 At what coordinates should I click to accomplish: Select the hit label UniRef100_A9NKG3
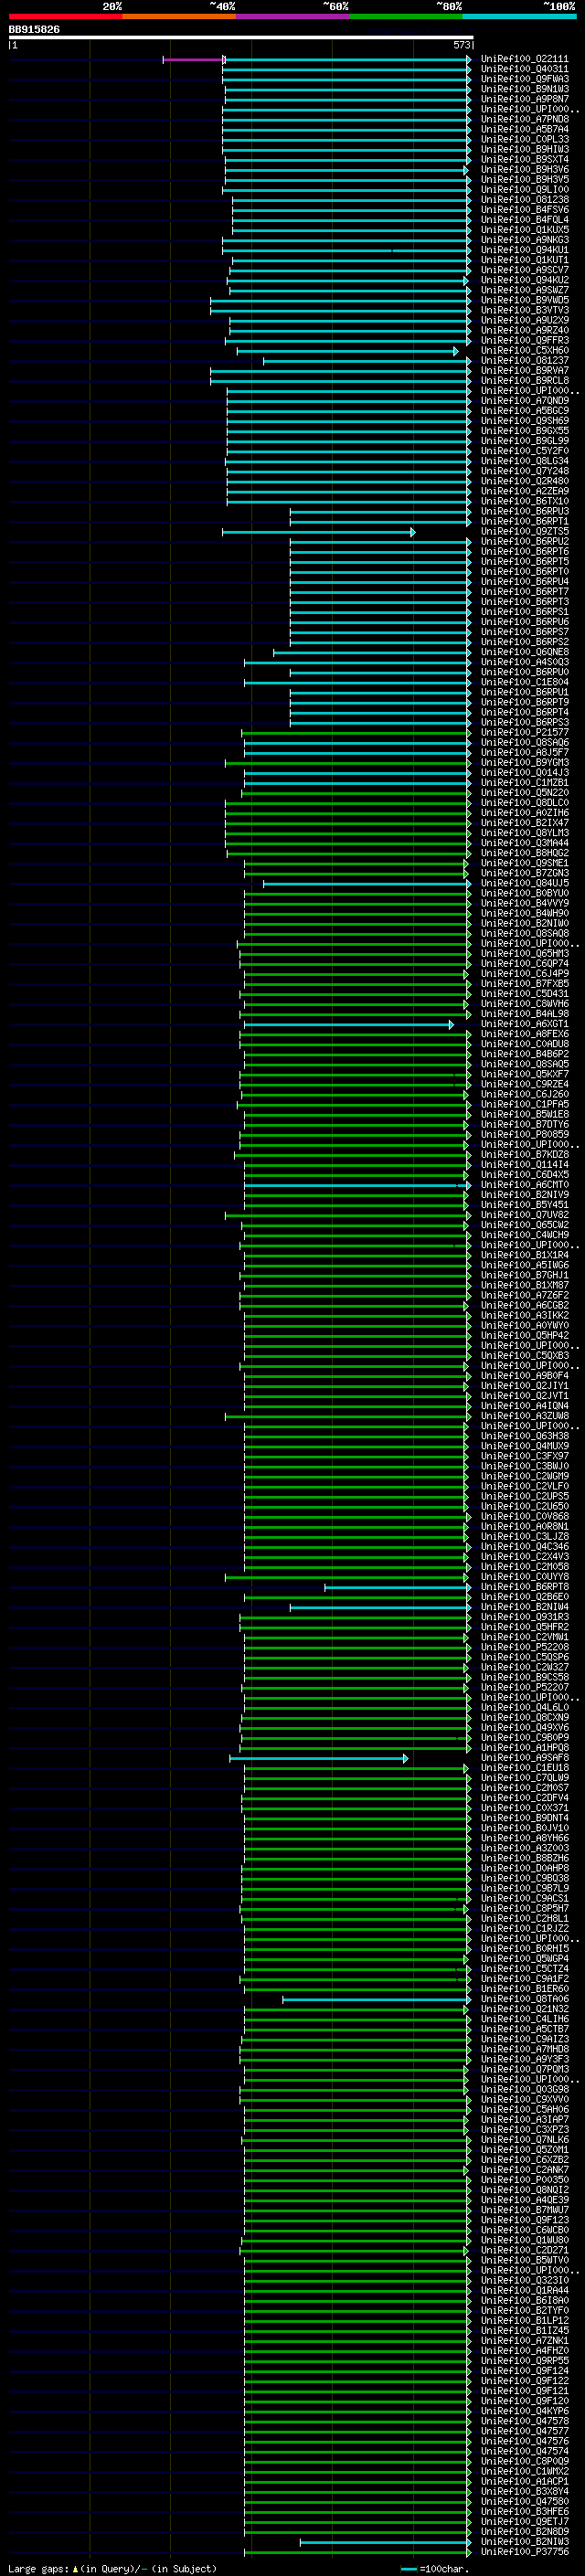pyautogui.click(x=525, y=240)
